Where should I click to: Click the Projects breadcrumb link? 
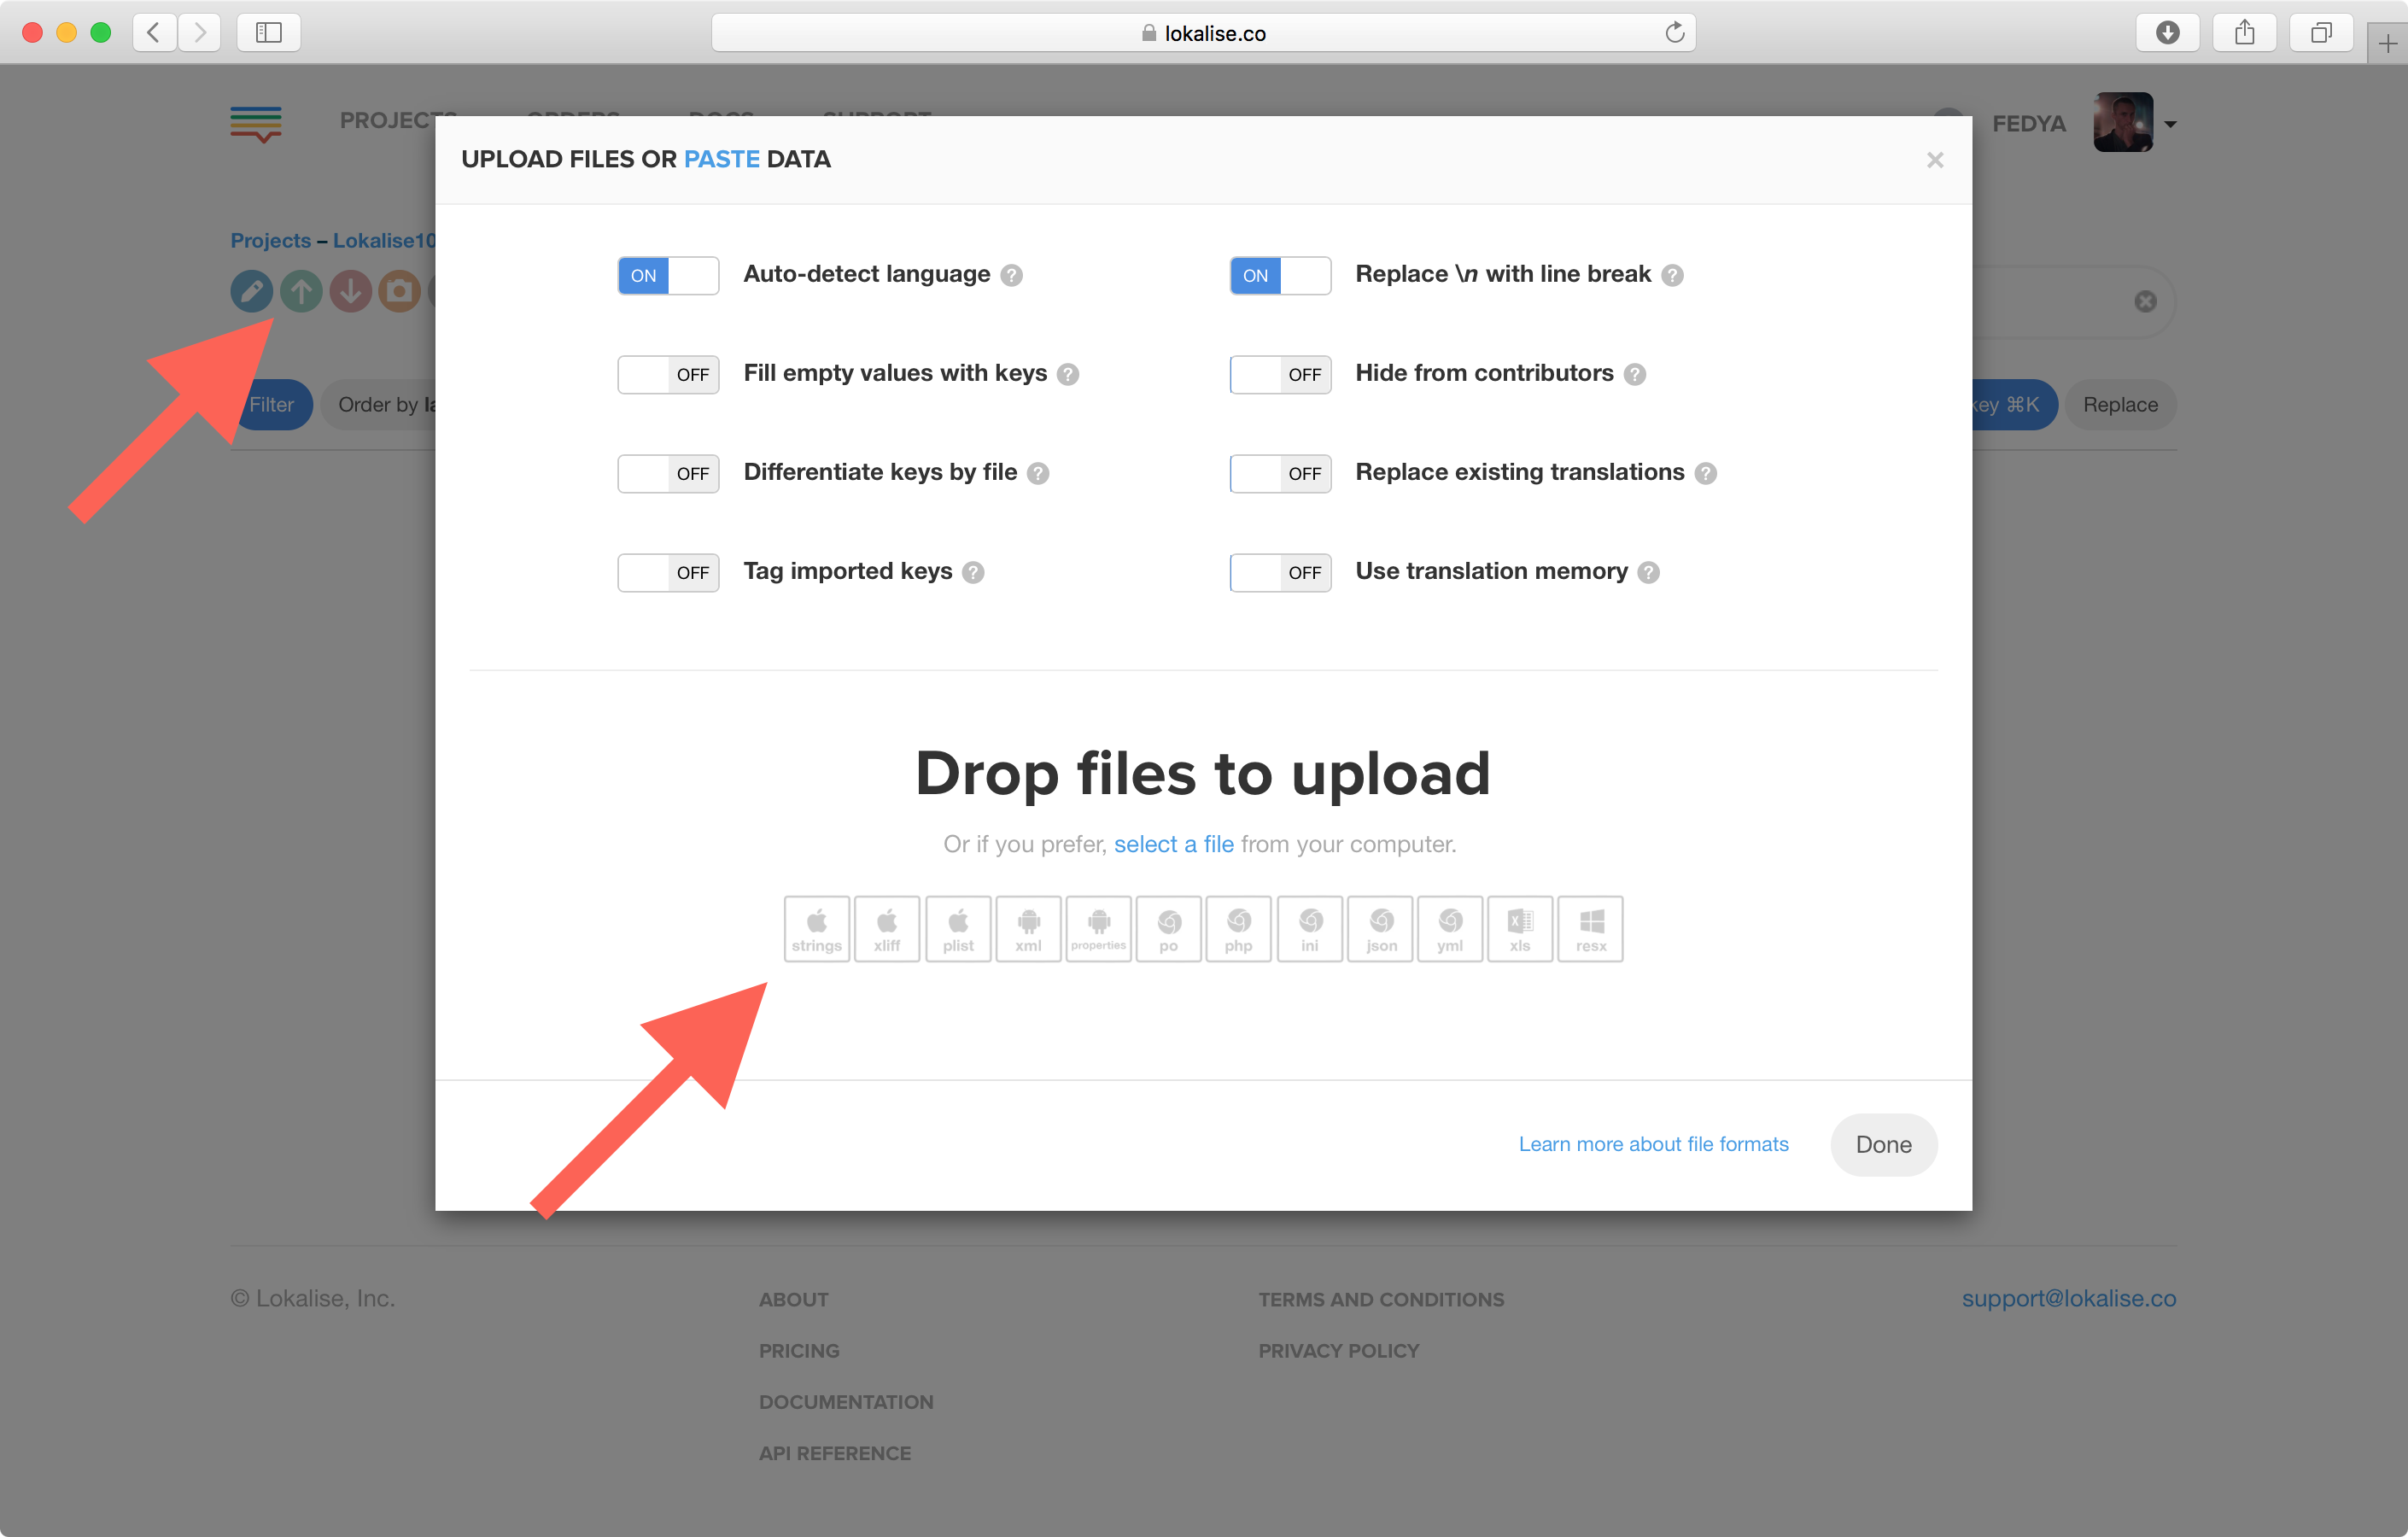(271, 240)
